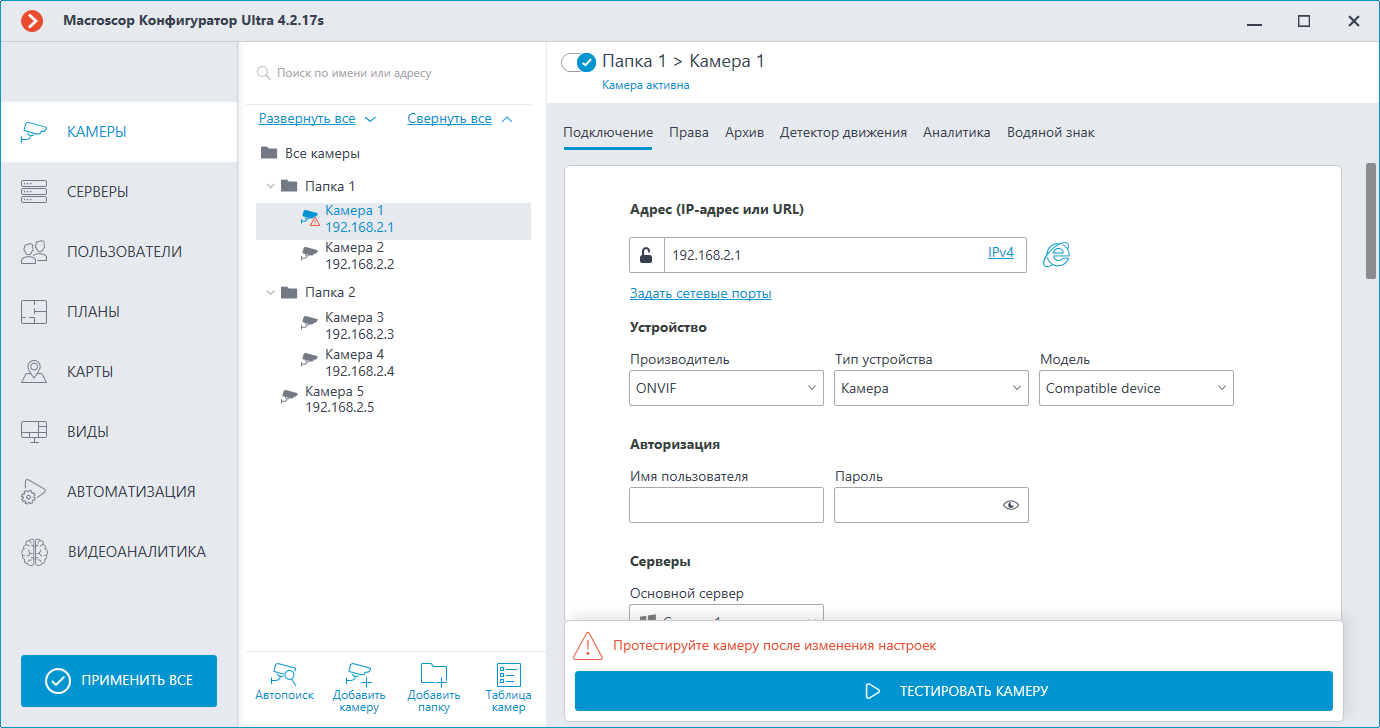Click the IPv4 link

pyautogui.click(x=1001, y=253)
